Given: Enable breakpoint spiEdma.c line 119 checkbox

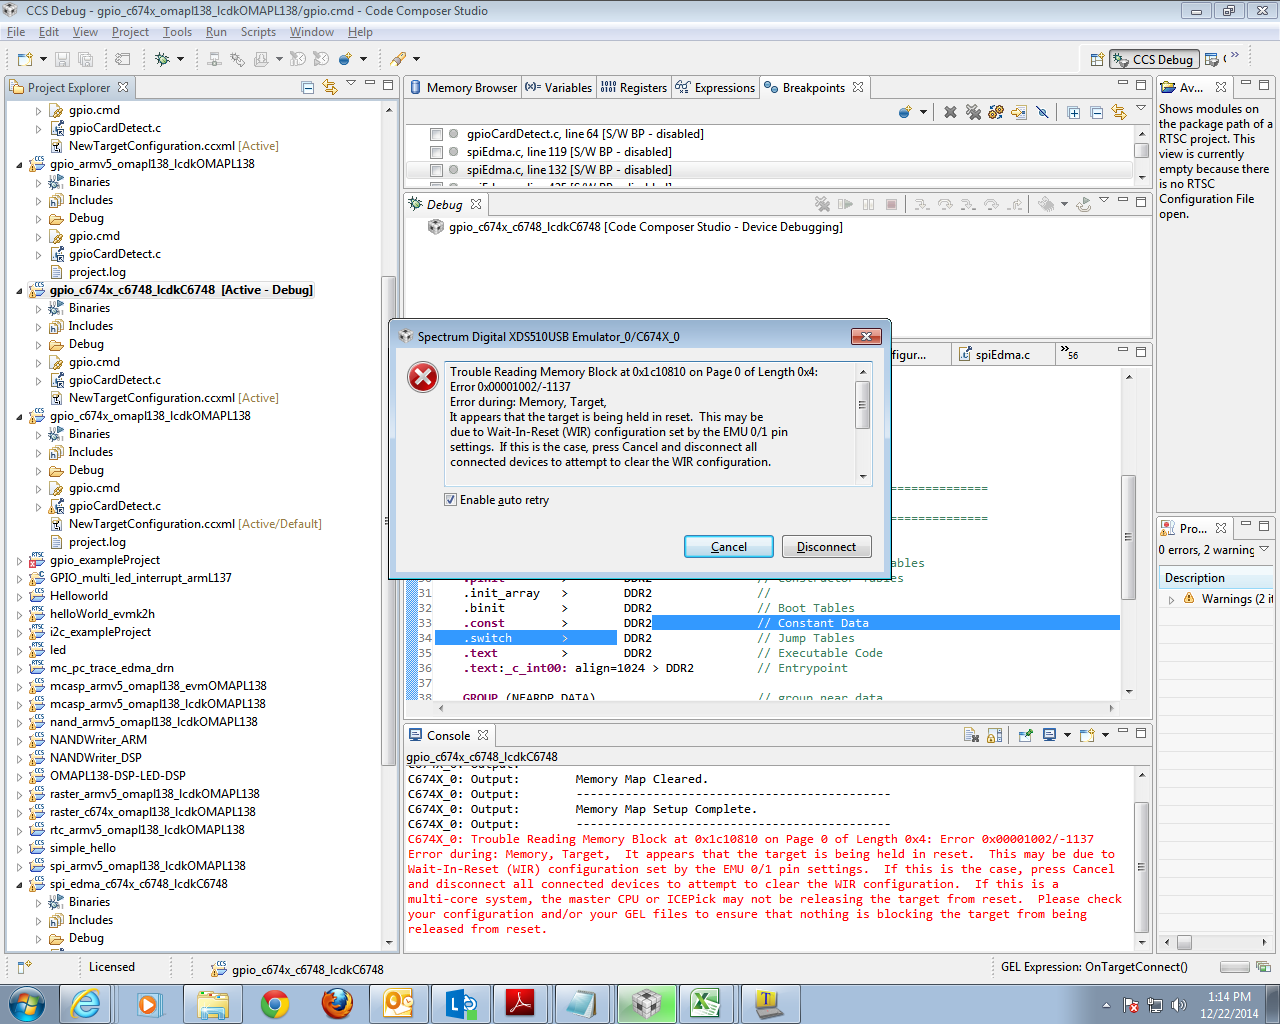Looking at the screenshot, I should (x=436, y=152).
